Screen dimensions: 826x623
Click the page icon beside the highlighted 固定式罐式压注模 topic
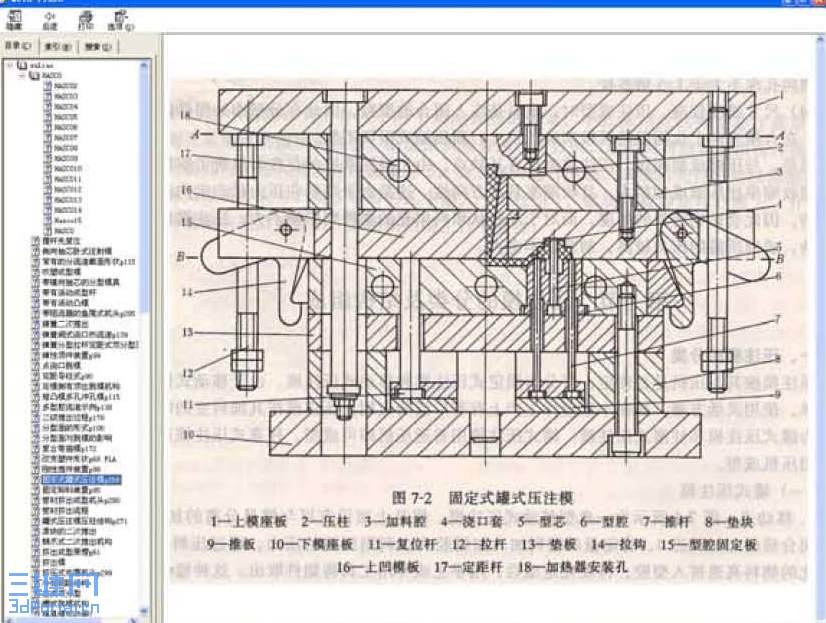coord(36,480)
